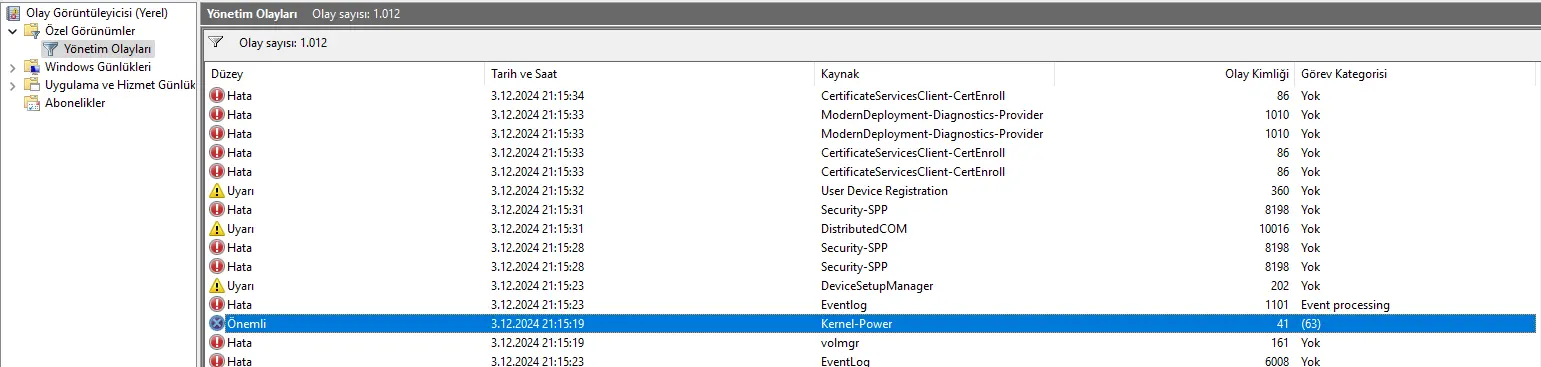Viewport: 1541px width, 367px height.
Task: Click the Yönetim Olayları funnel icon in tree
Action: pyautogui.click(x=50, y=48)
